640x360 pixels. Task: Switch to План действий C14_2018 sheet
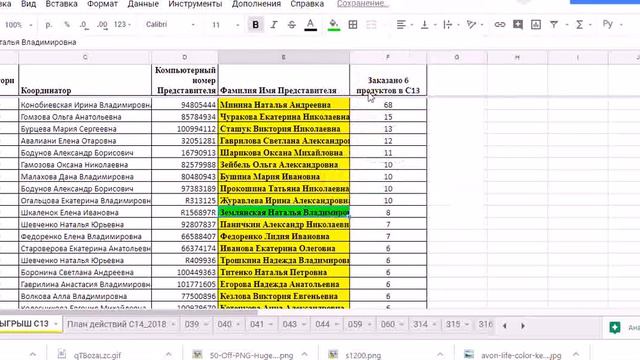tap(117, 324)
